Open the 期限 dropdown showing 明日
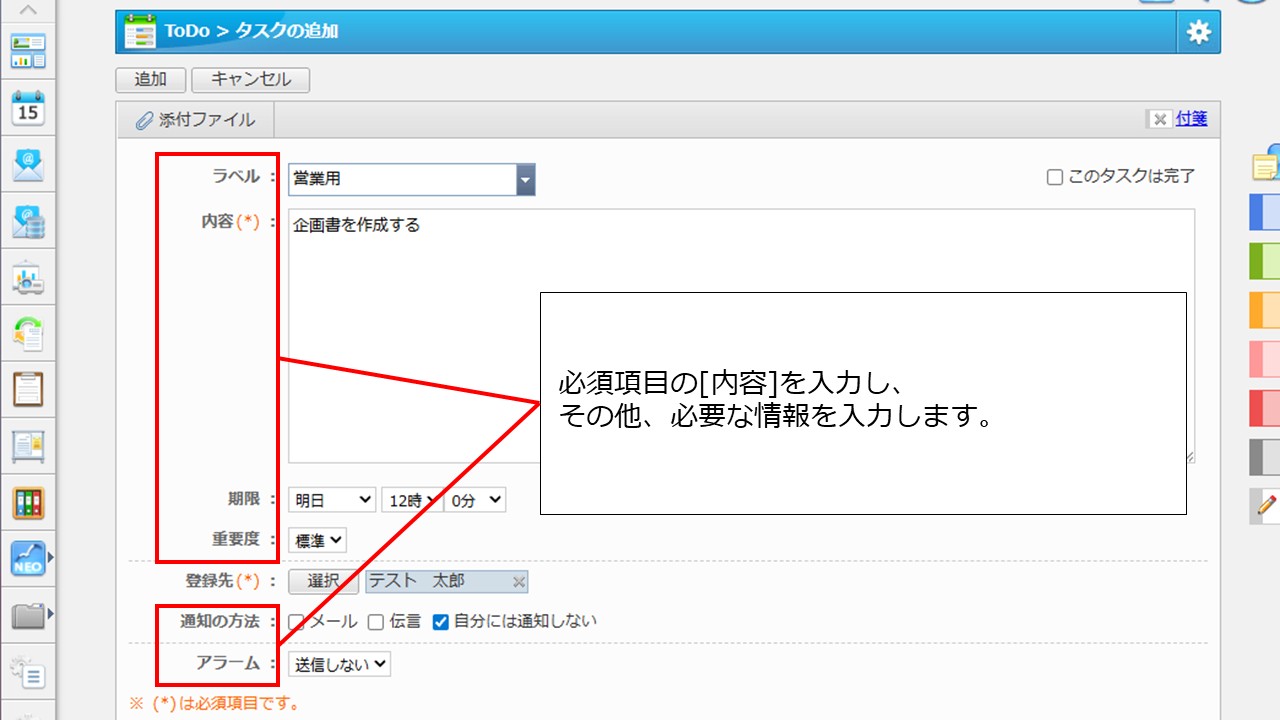Image resolution: width=1280 pixels, height=720 pixels. 332,500
